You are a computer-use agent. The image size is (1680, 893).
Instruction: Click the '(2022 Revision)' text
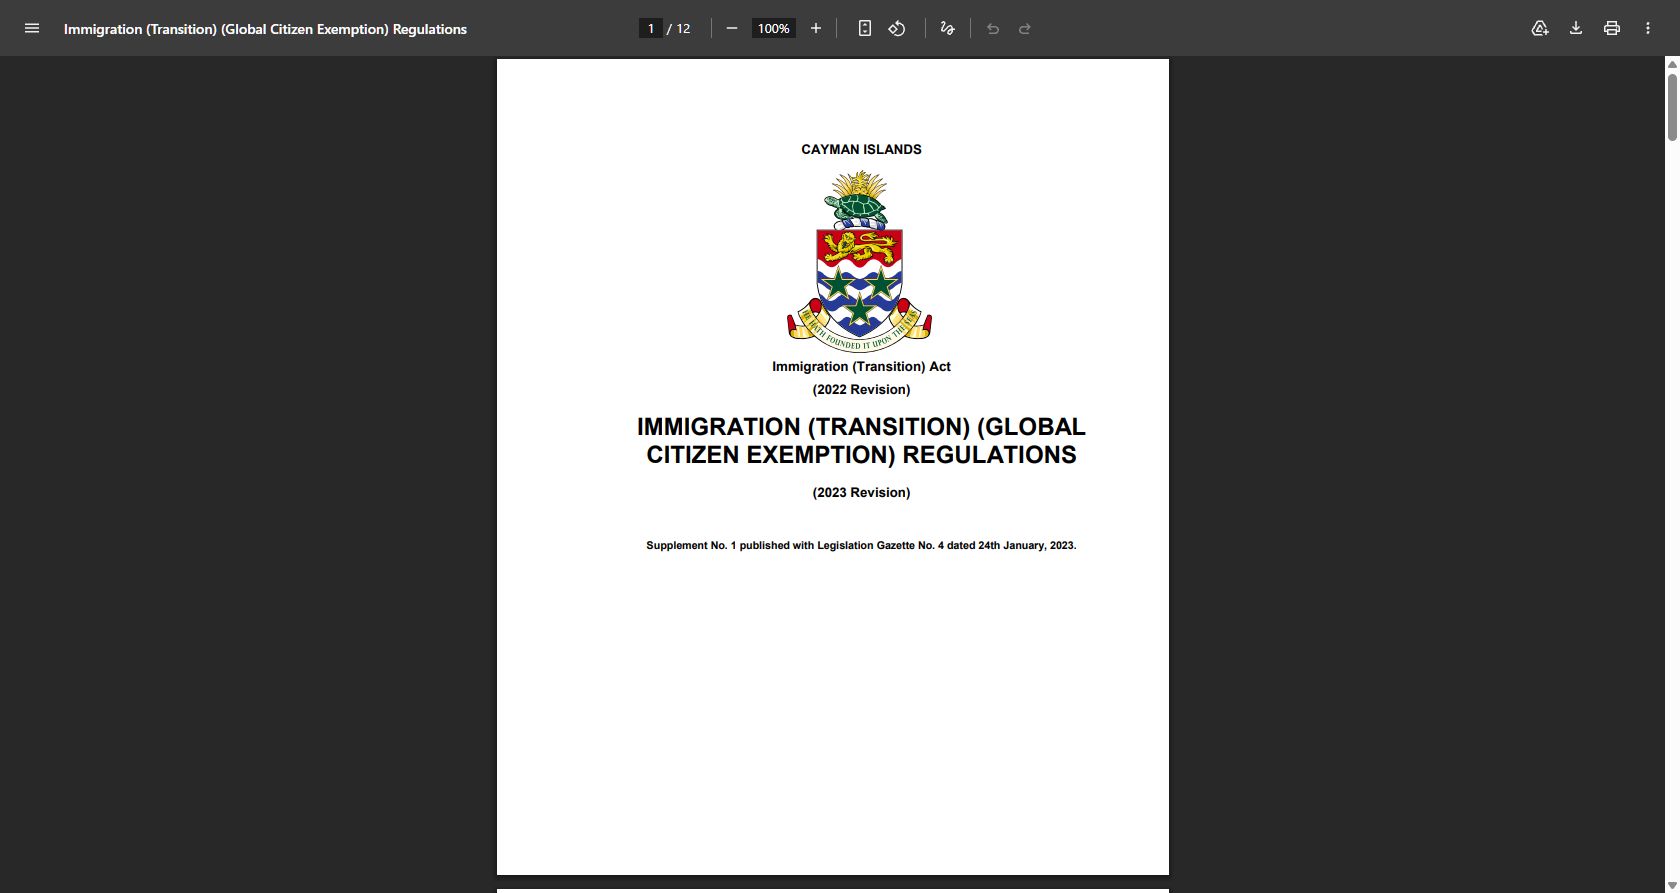[861, 389]
